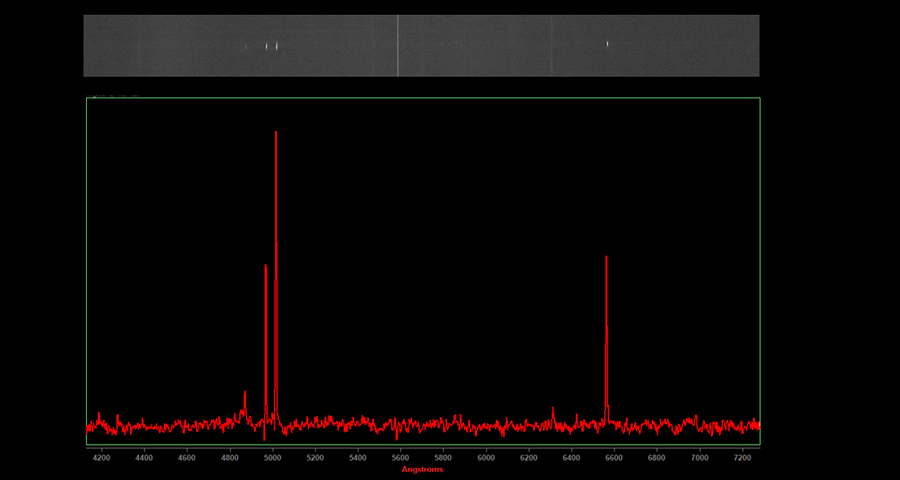The width and height of the screenshot is (900, 480).
Task: Click the 7200 tick label on the axis
Action: click(x=742, y=457)
